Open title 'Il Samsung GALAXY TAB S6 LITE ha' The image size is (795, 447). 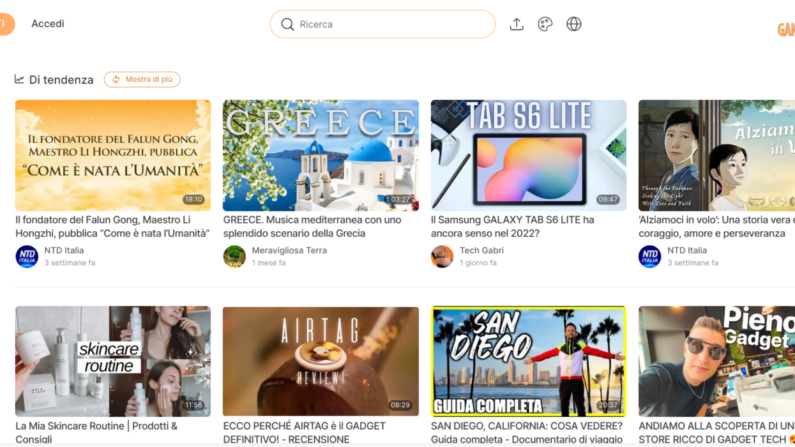tap(513, 220)
